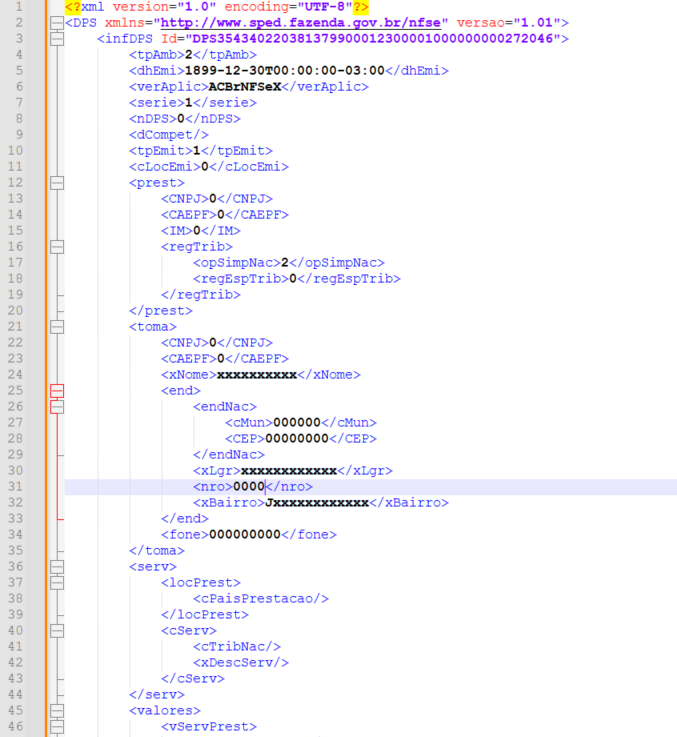
Task: Select line number 1 in the margin
Action: 19,7
